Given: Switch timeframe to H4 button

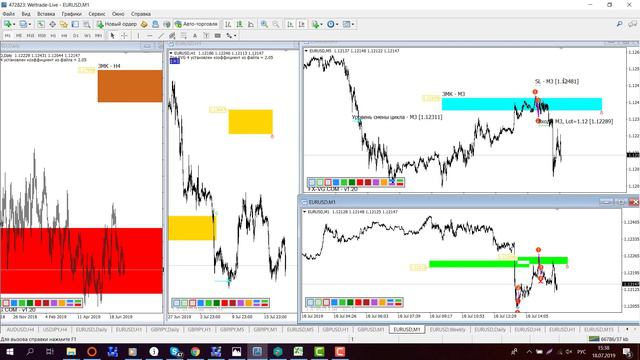Looking at the screenshot, I should click(x=64, y=36).
